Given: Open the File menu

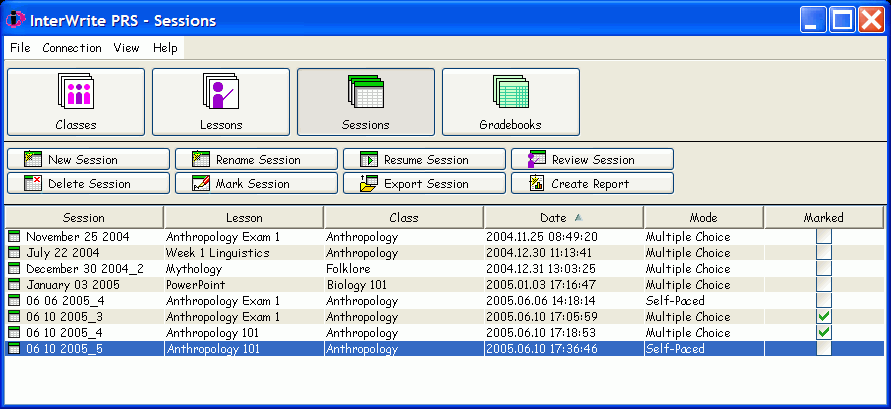Looking at the screenshot, I should click(20, 48).
